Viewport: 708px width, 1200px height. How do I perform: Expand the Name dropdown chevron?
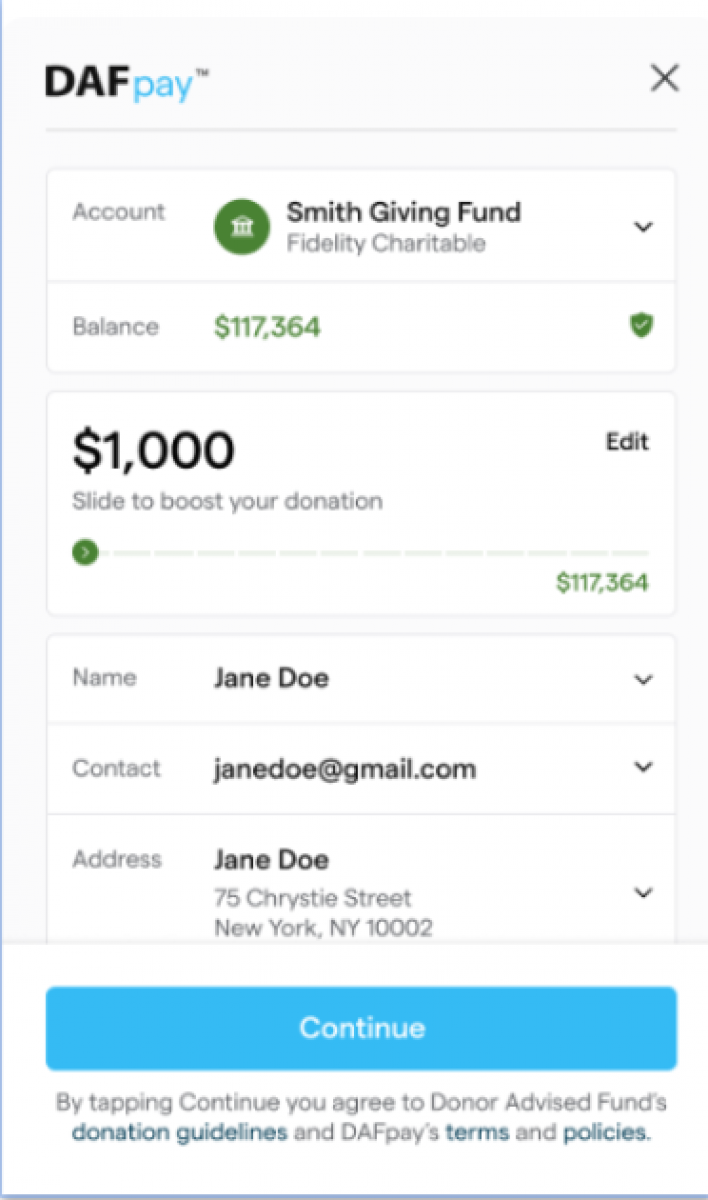point(643,680)
